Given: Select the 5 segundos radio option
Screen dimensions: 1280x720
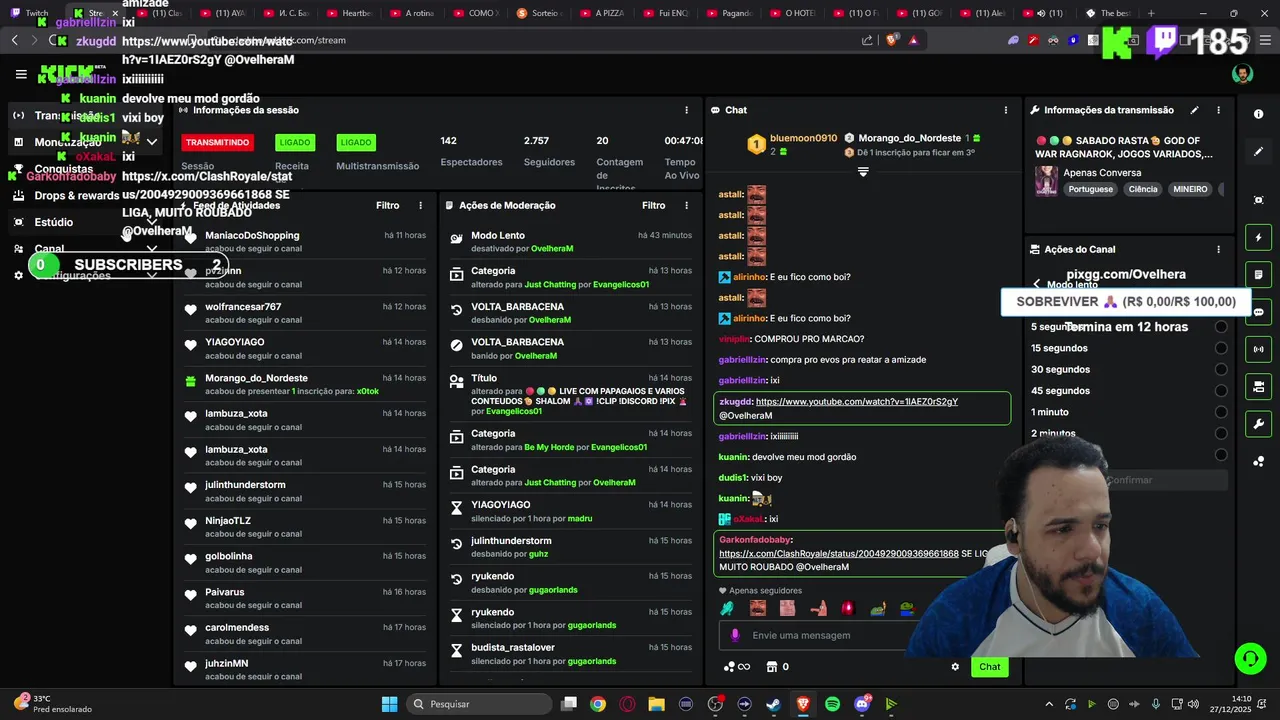Looking at the screenshot, I should click(1221, 327).
